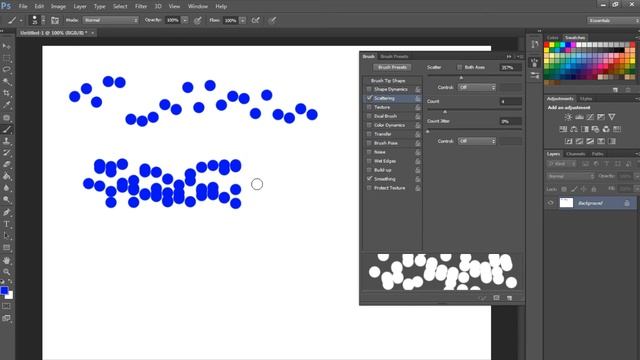
Task: Switch to the Channels tab
Action: click(576, 154)
